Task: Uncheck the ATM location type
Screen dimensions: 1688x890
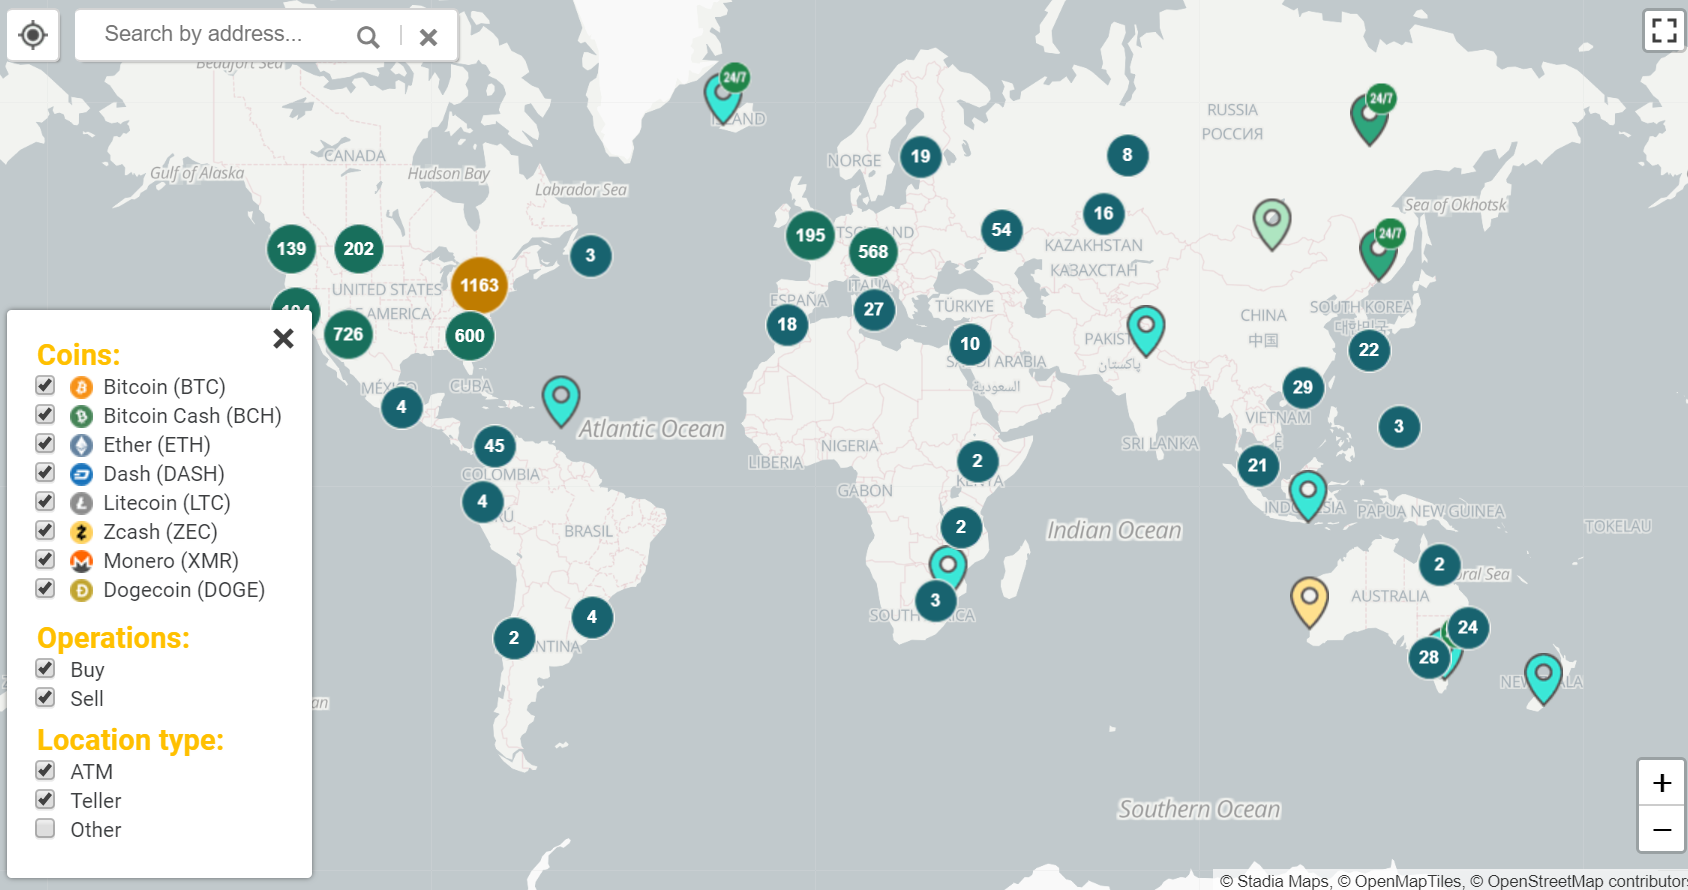Action: pyautogui.click(x=45, y=770)
